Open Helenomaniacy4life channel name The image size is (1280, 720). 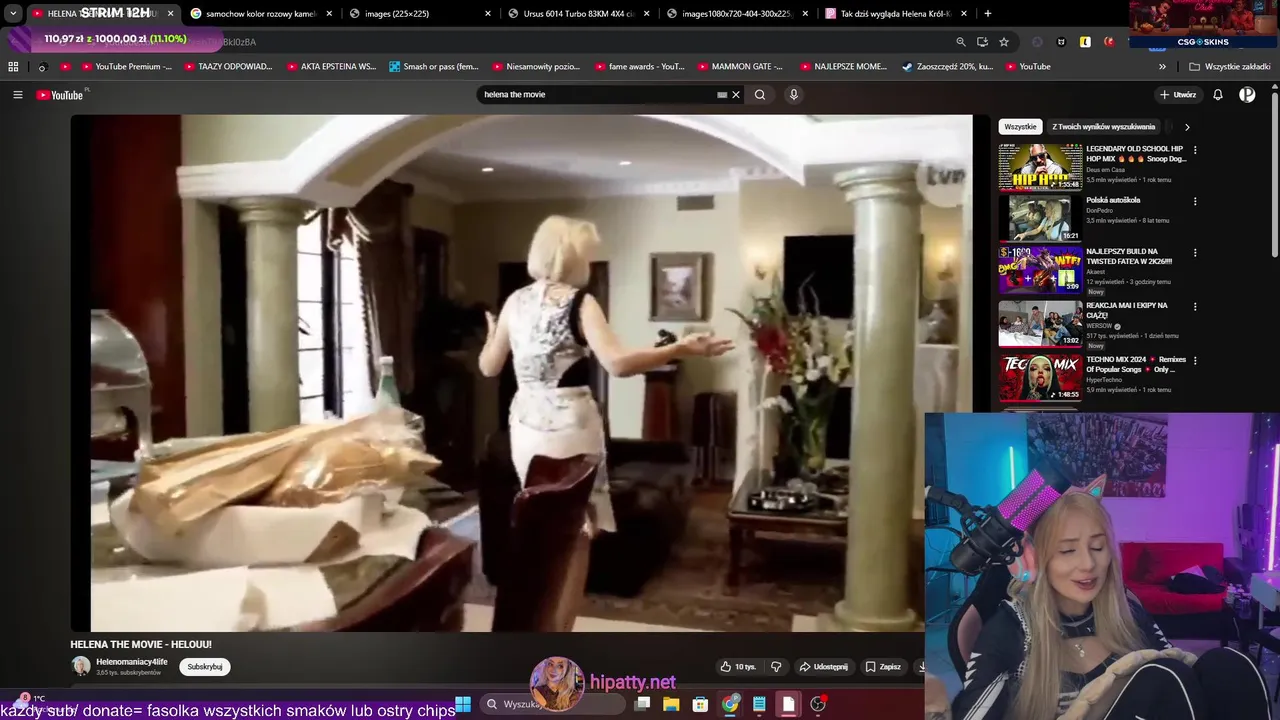tap(132, 662)
